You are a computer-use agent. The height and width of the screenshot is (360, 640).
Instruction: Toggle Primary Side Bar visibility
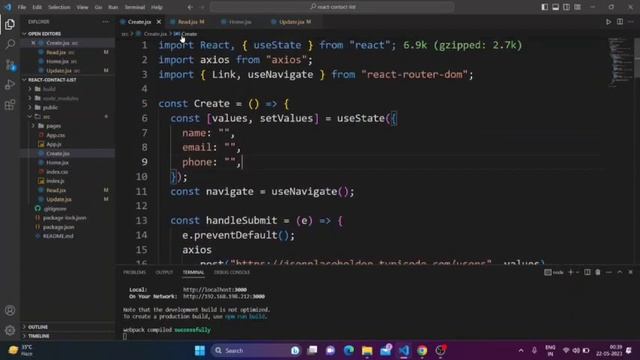pos(544,7)
